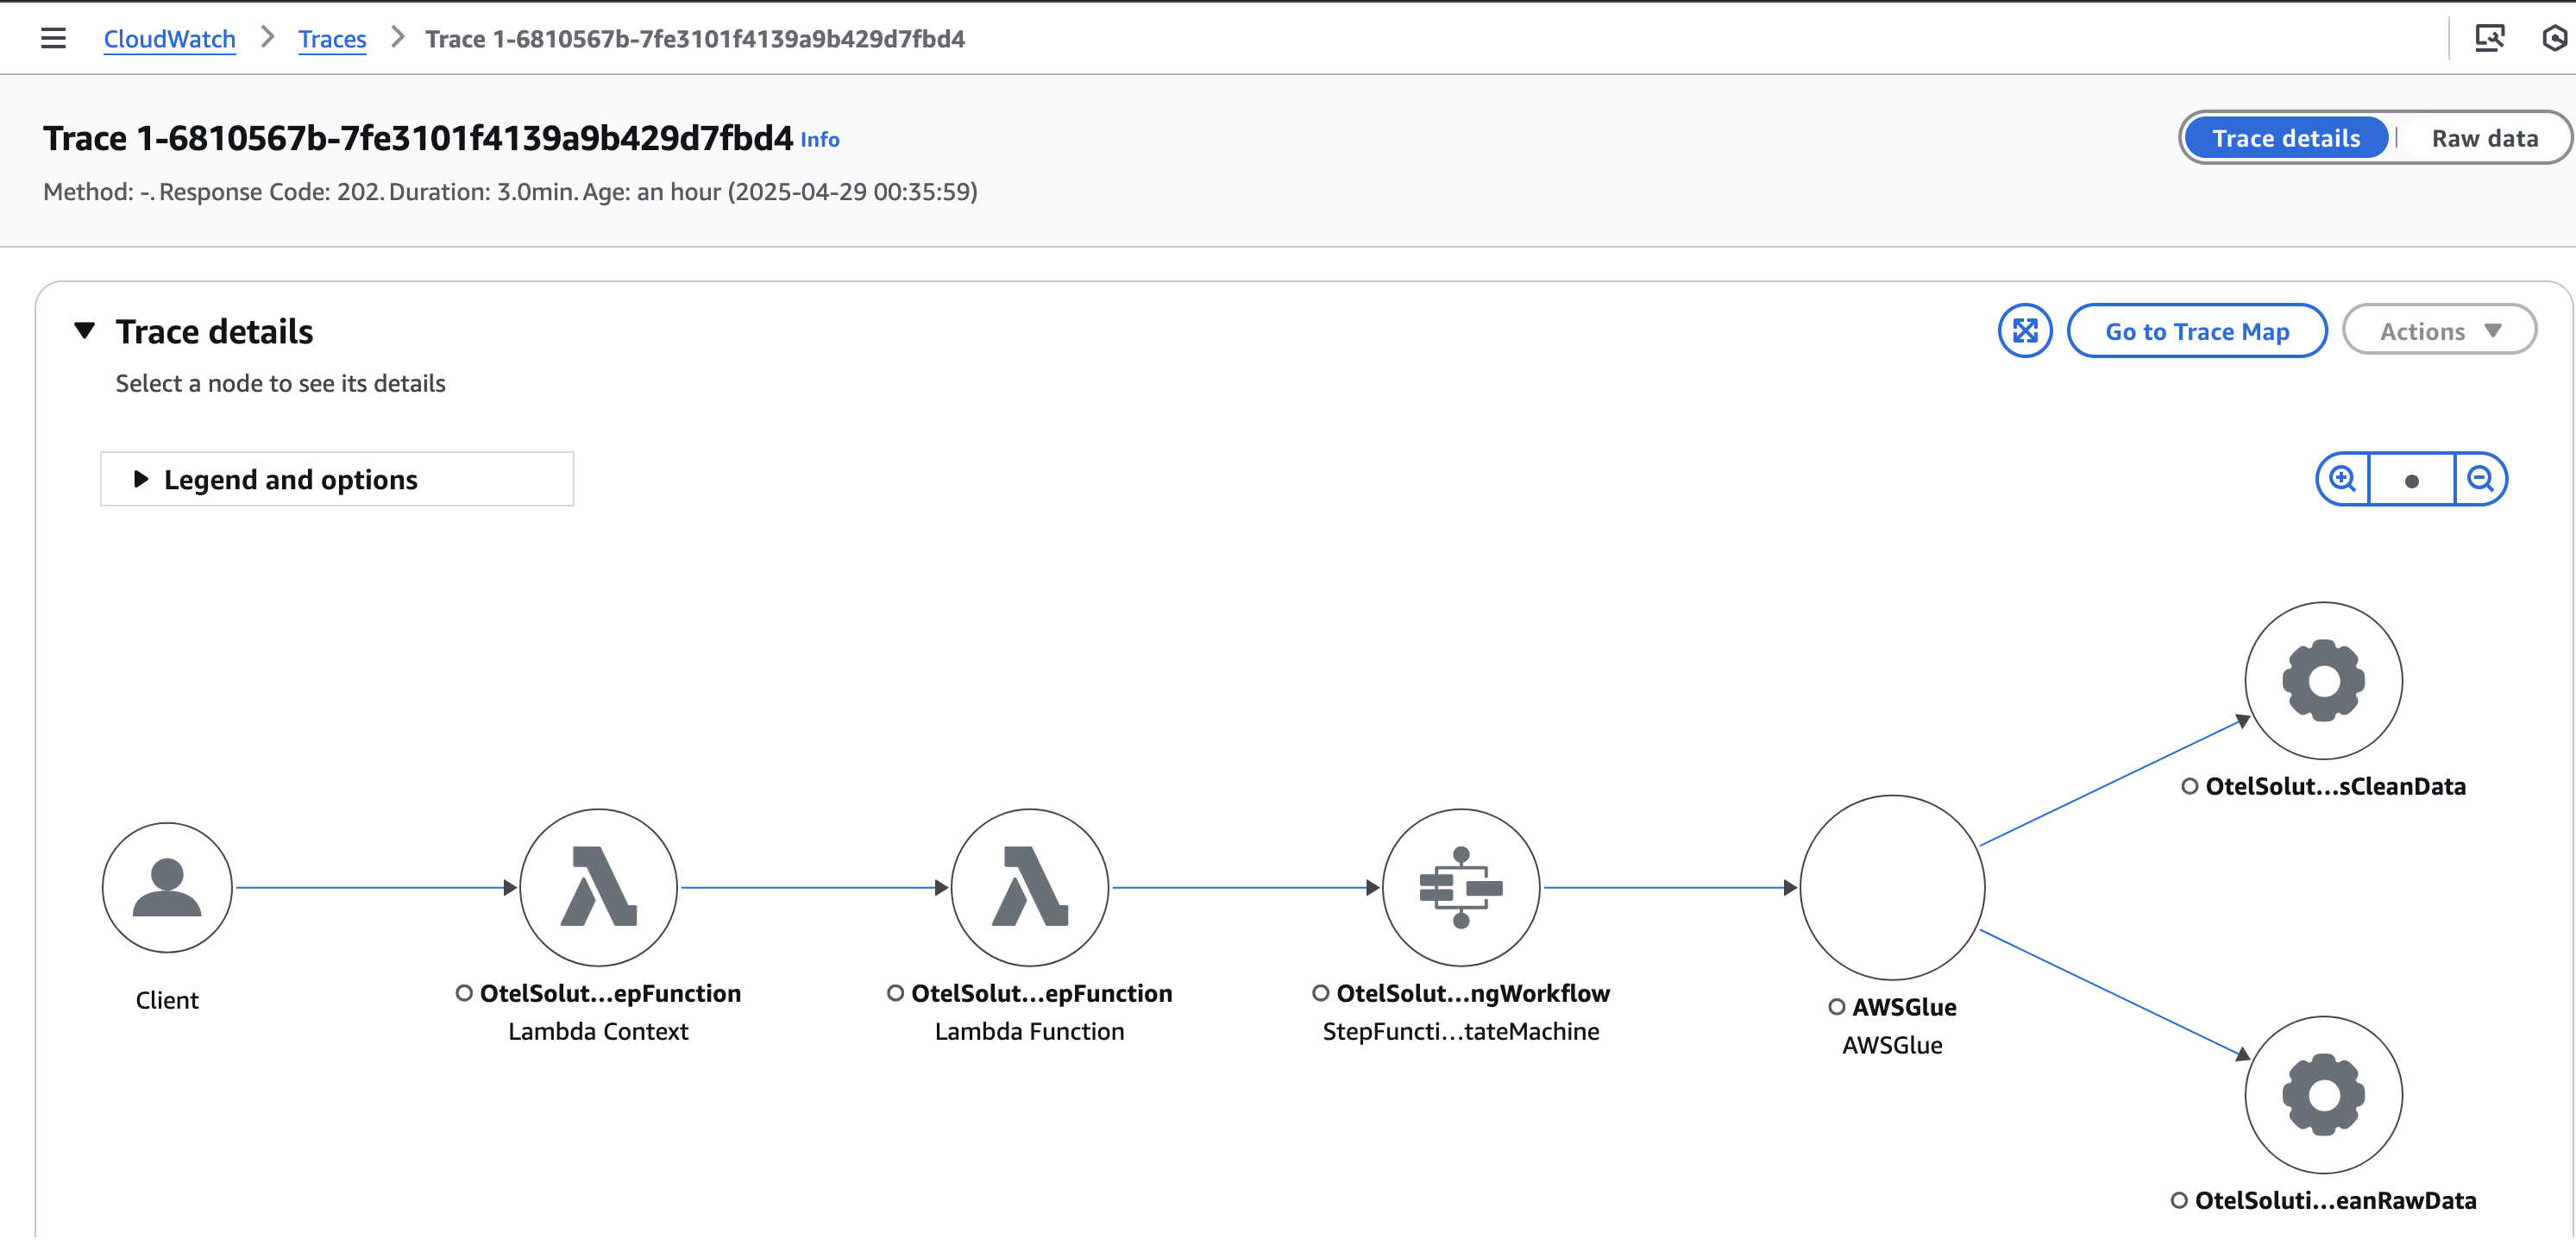Open the Traces breadcrumb link

coord(332,38)
